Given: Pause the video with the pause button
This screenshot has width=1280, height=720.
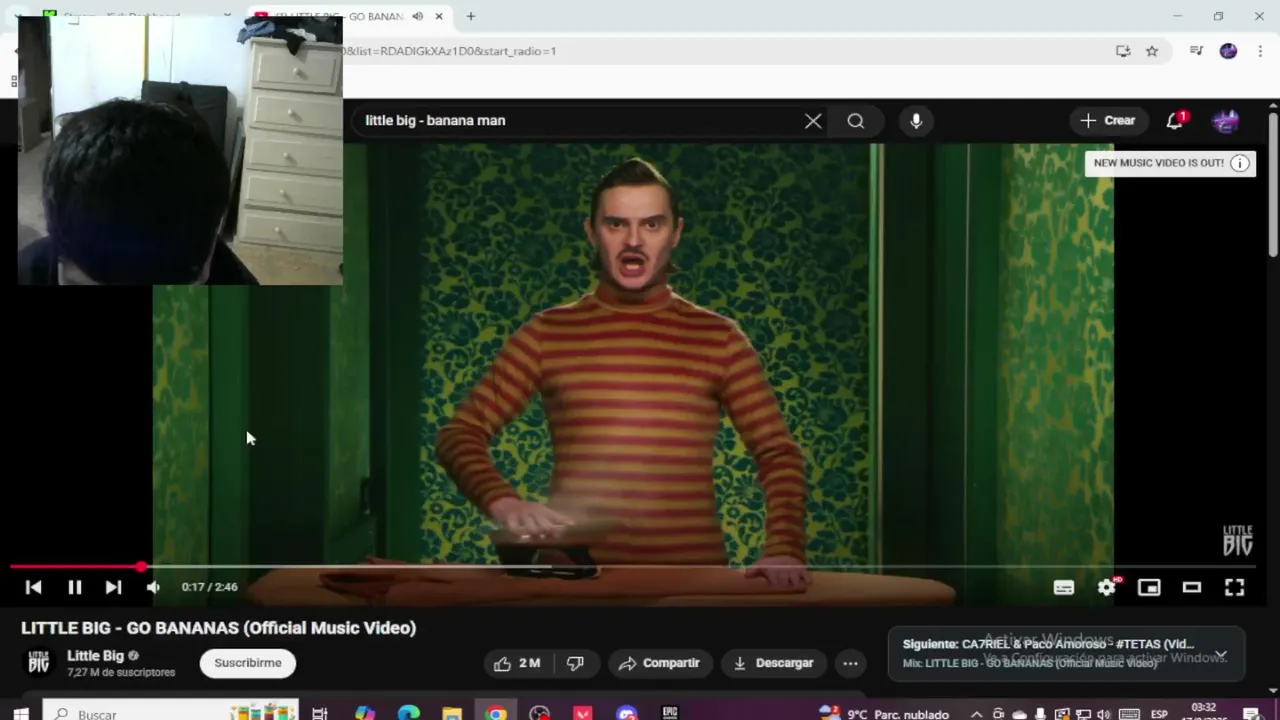Looking at the screenshot, I should pyautogui.click(x=74, y=587).
